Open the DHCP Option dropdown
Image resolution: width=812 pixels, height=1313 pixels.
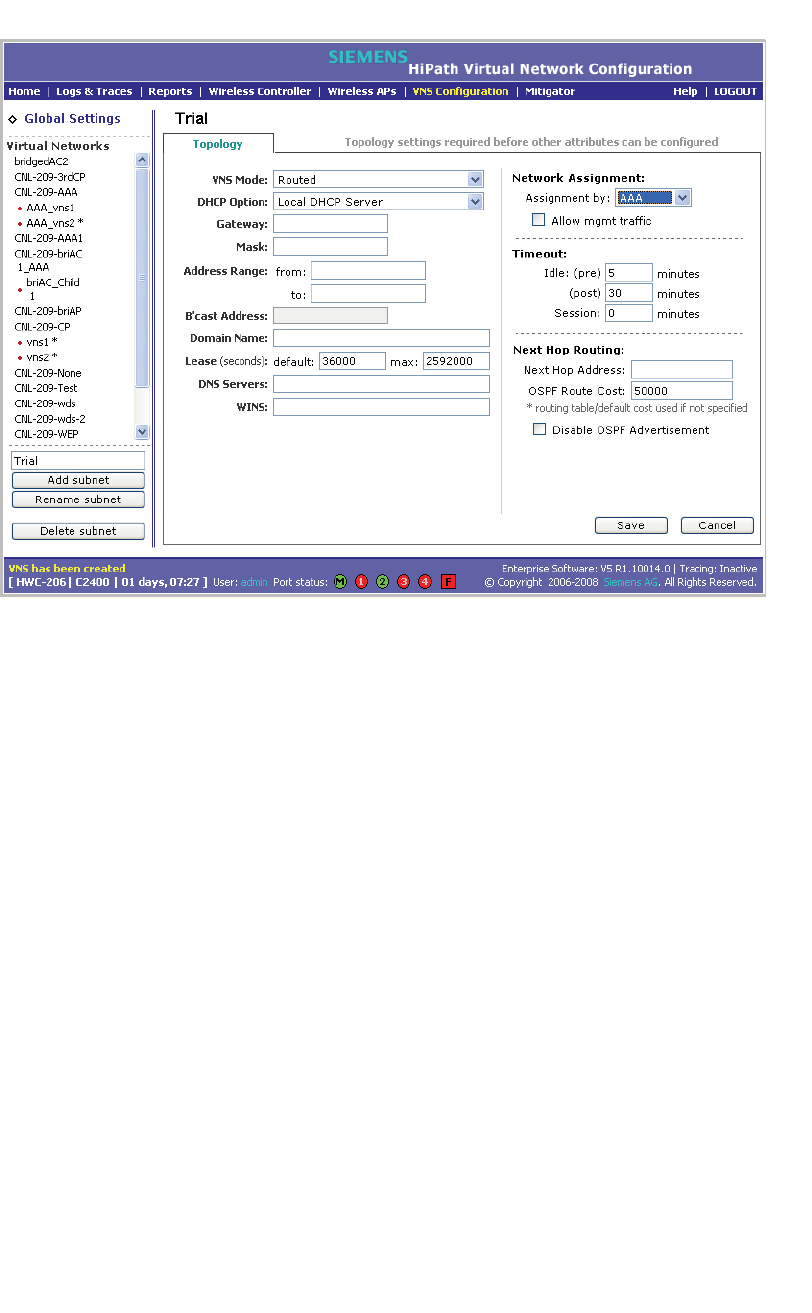(x=378, y=202)
